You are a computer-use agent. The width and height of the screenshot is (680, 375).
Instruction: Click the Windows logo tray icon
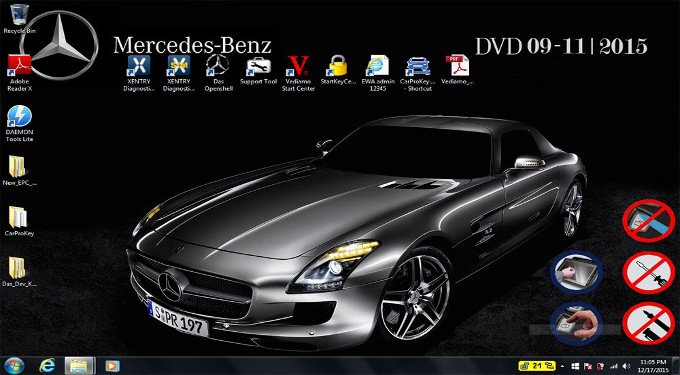pos(575,366)
